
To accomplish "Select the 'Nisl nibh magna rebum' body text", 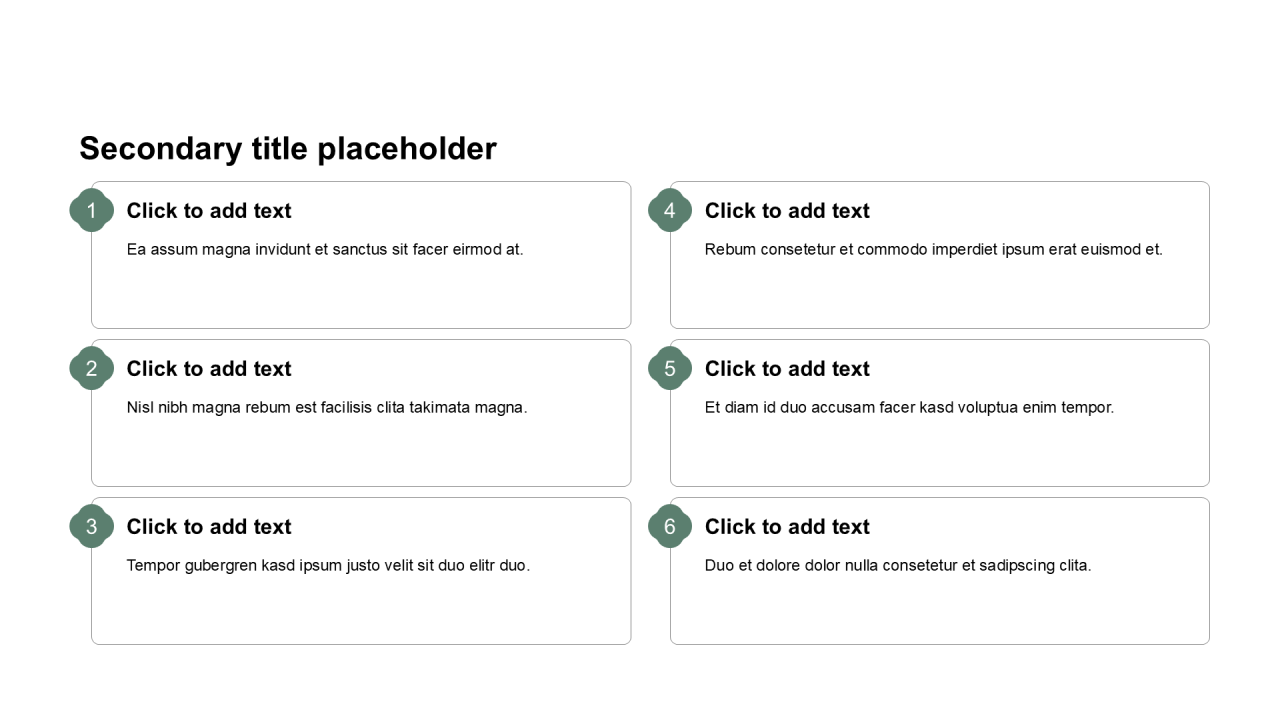I will click(327, 407).
